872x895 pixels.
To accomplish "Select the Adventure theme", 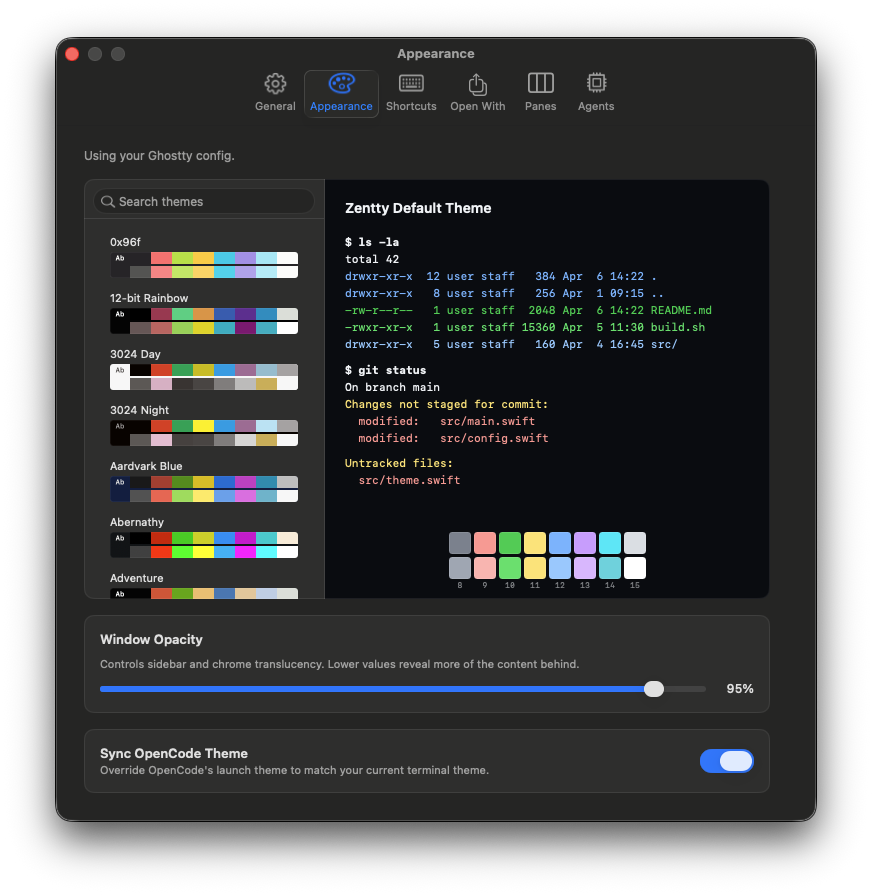I will tap(204, 585).
